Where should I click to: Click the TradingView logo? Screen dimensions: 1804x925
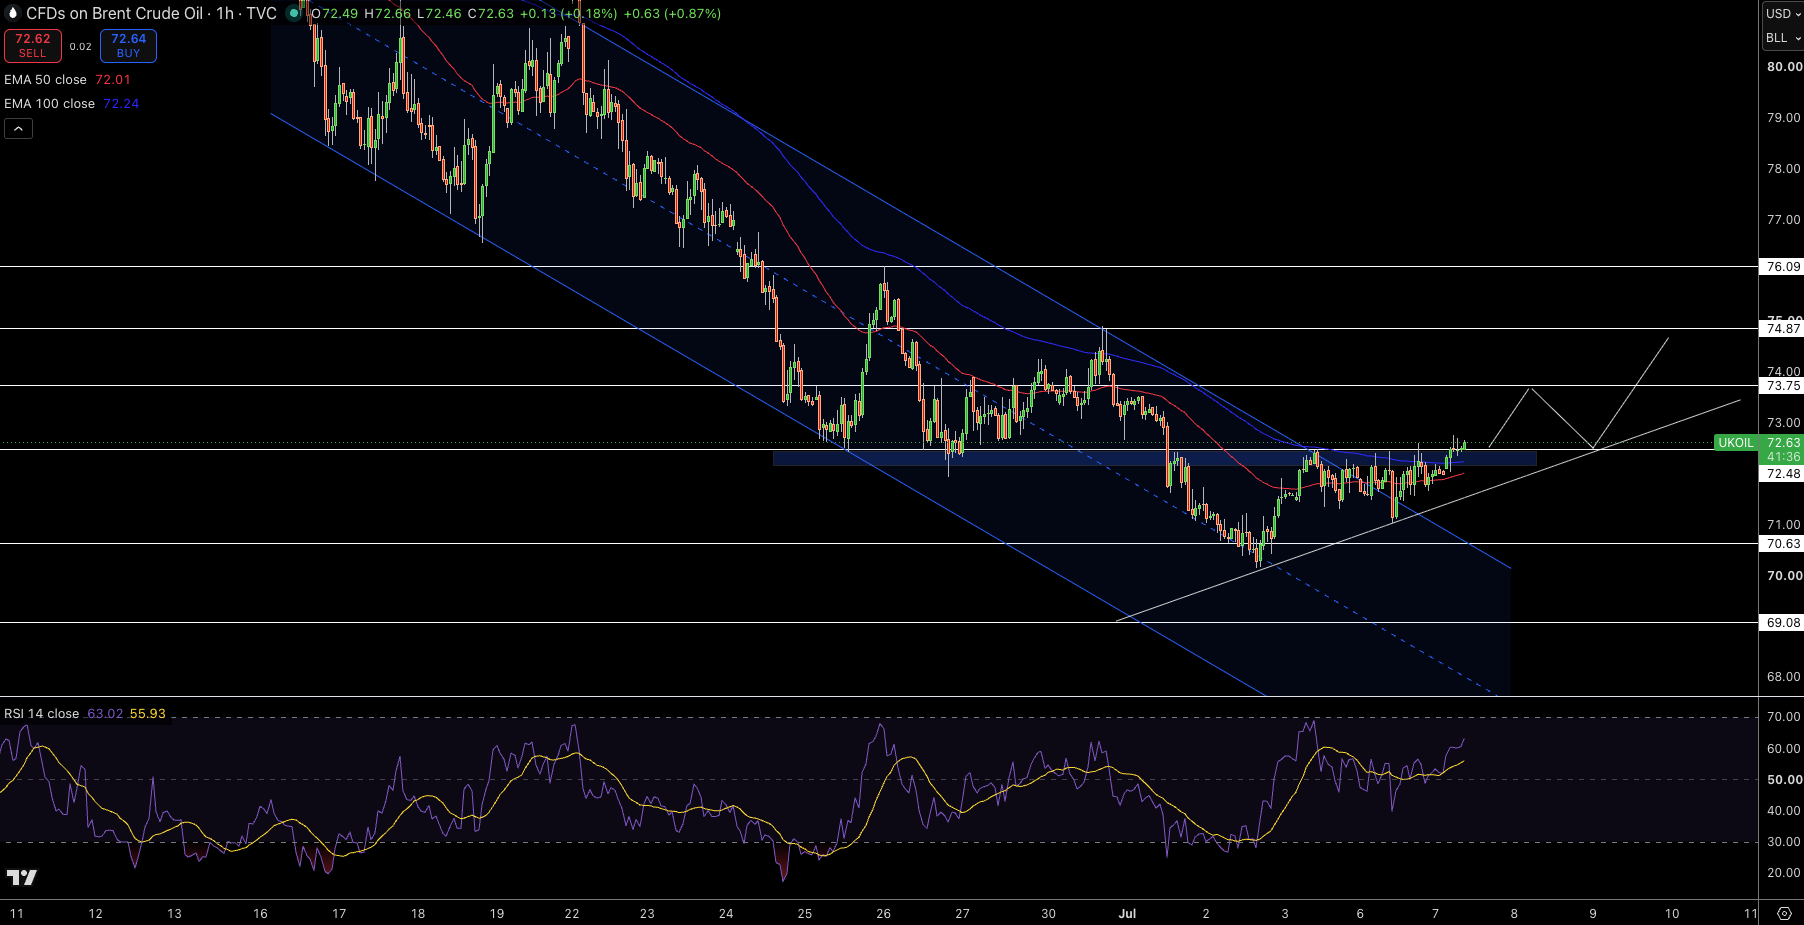click(21, 877)
